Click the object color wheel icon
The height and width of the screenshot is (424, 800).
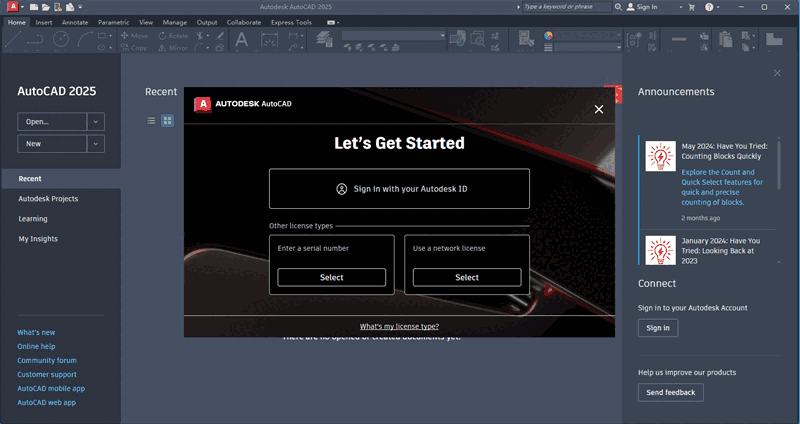point(548,35)
